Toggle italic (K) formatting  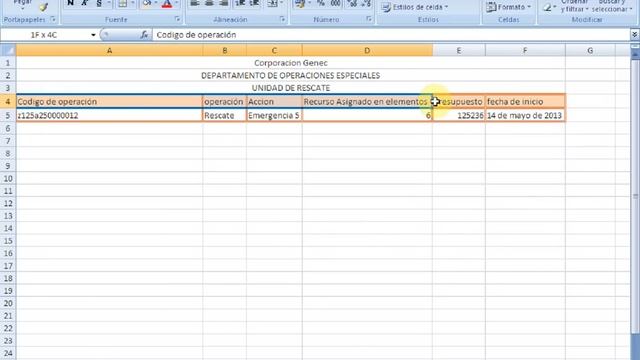click(x=84, y=4)
